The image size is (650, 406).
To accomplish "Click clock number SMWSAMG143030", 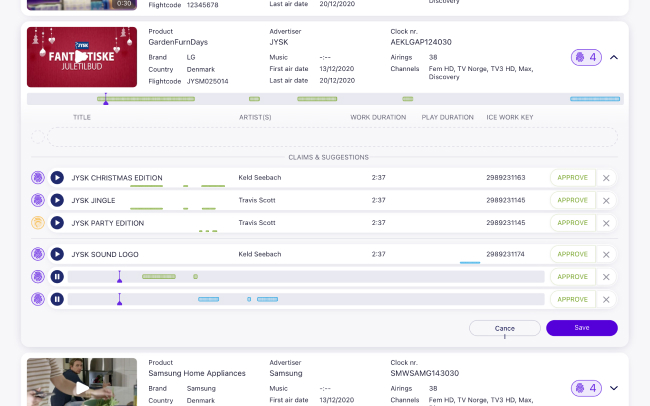I will pos(424,373).
